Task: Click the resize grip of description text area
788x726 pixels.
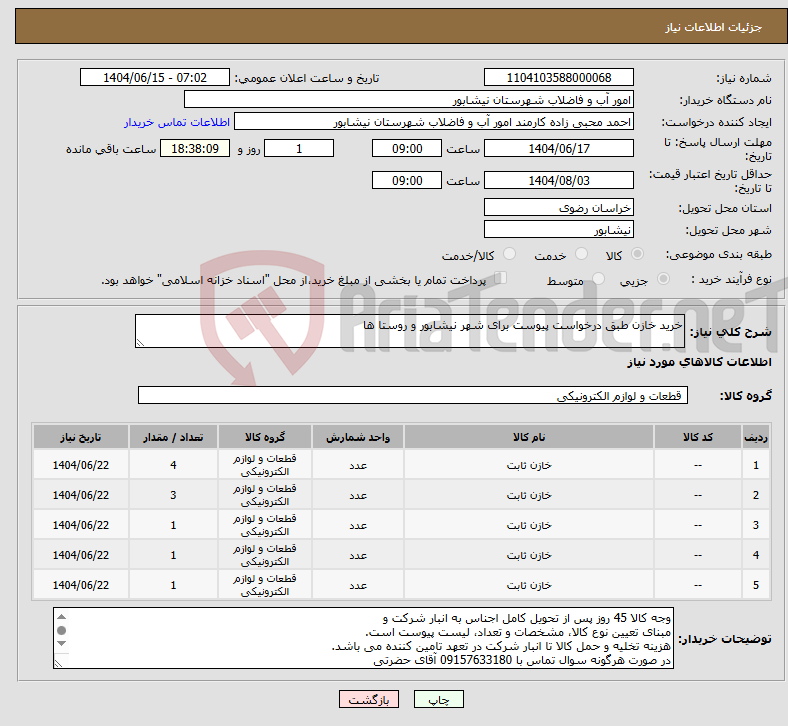Action: tap(140, 343)
